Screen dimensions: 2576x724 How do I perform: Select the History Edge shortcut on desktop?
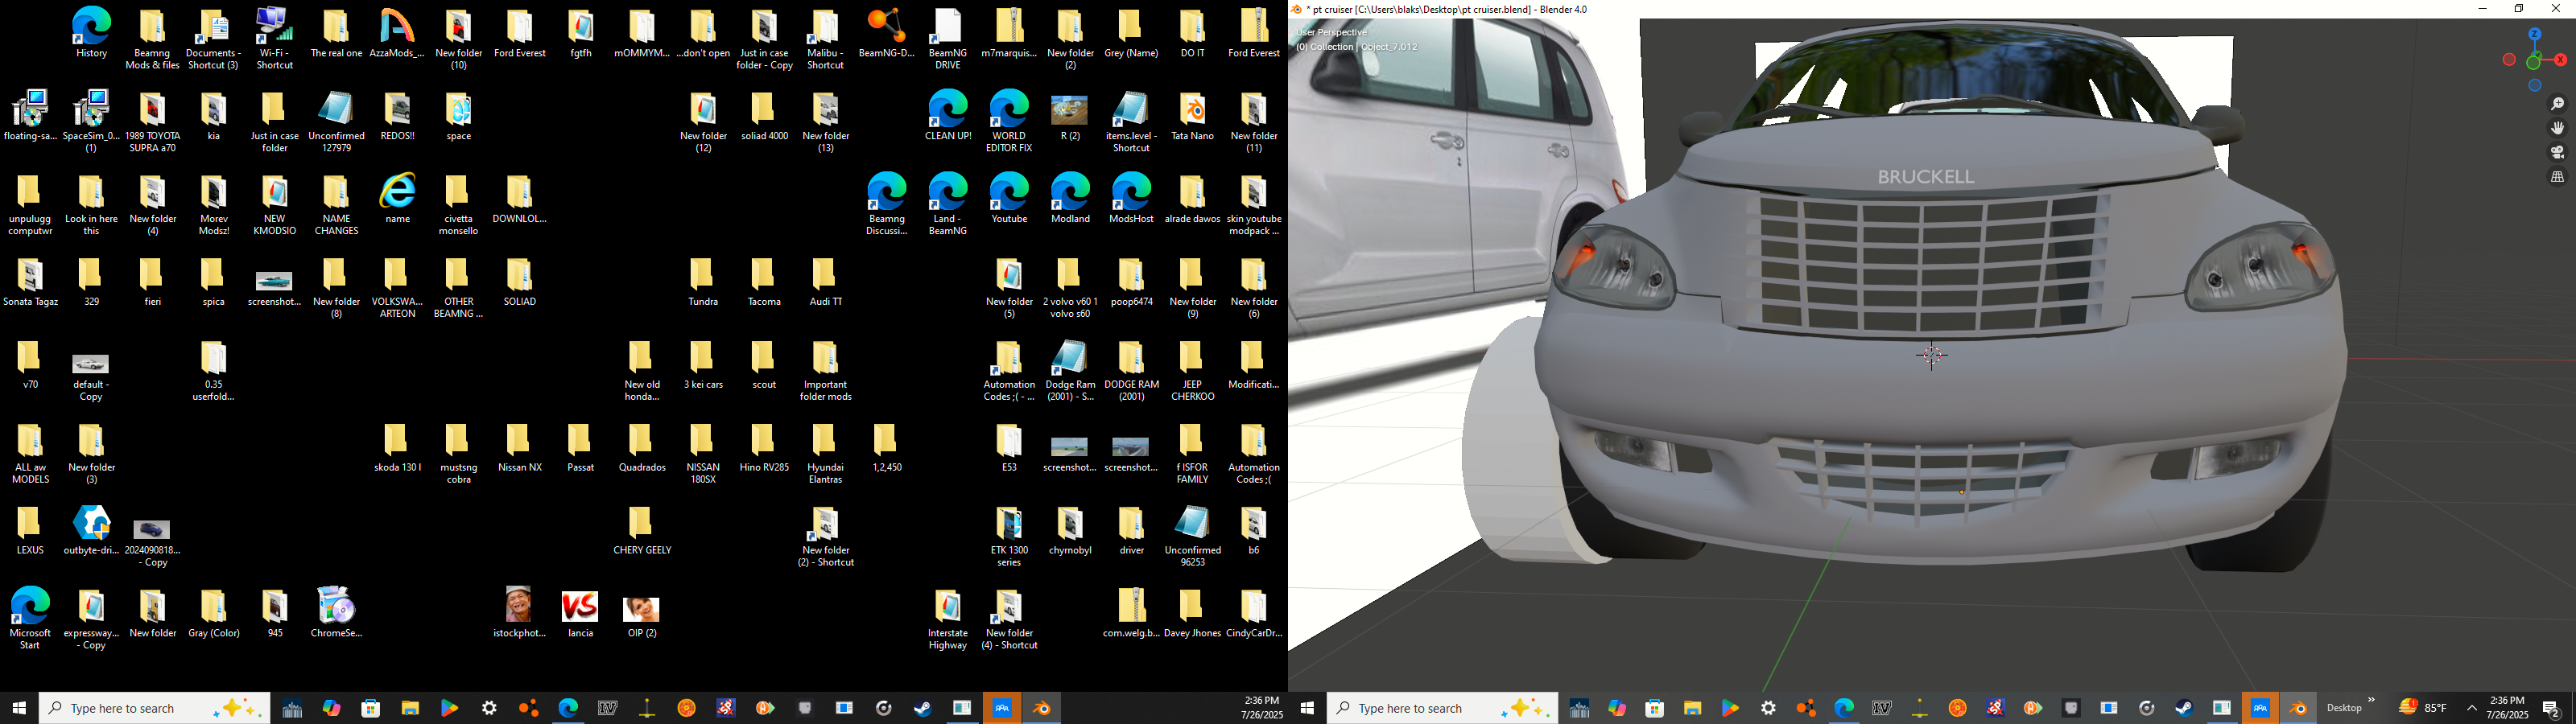pos(91,33)
